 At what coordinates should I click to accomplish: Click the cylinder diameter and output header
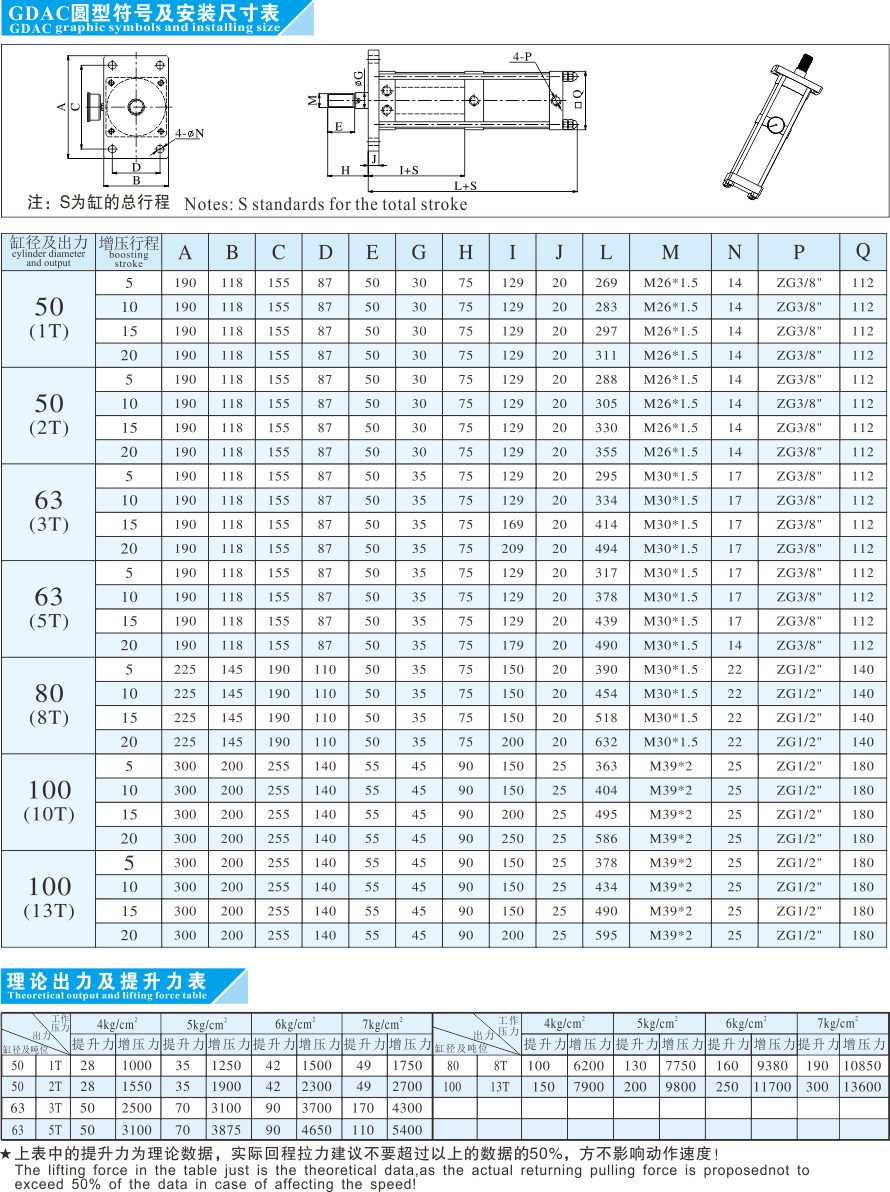48,252
